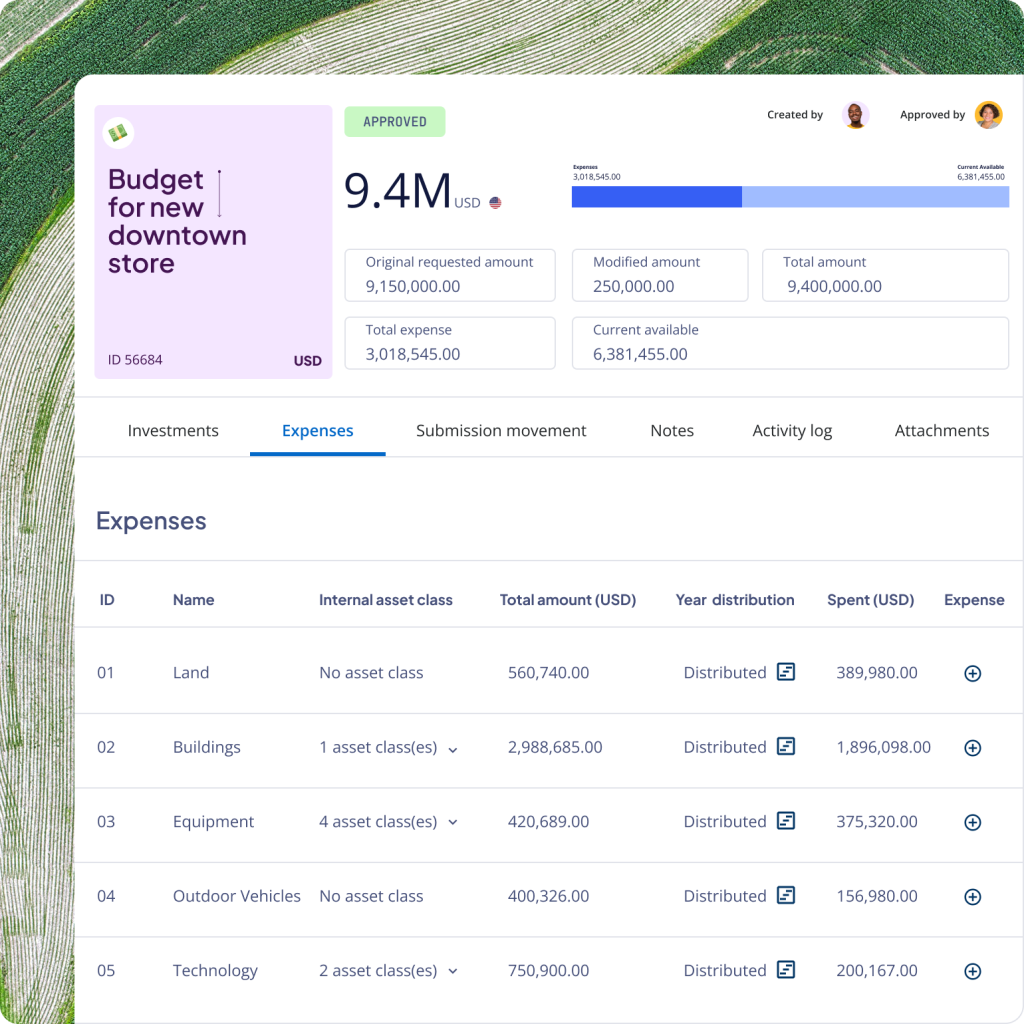Screen dimensions: 1024x1024
Task: Open the Submission movement tab
Action: pyautogui.click(x=501, y=431)
